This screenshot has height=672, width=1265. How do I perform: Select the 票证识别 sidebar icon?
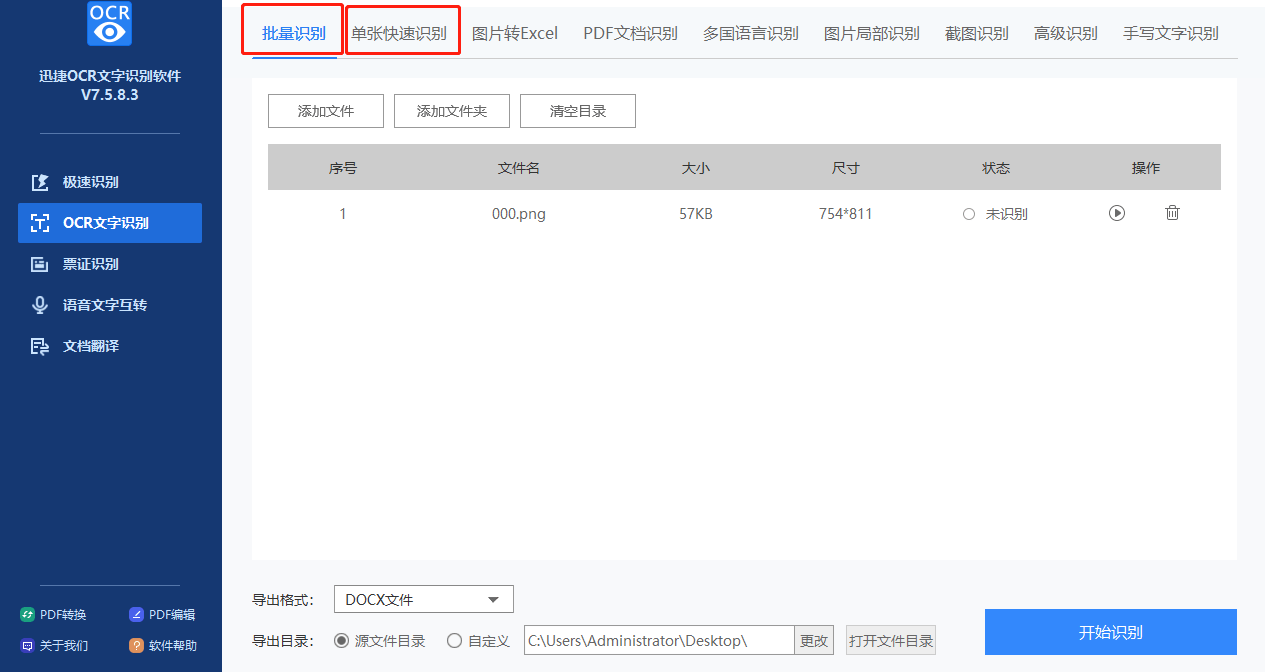[x=40, y=264]
